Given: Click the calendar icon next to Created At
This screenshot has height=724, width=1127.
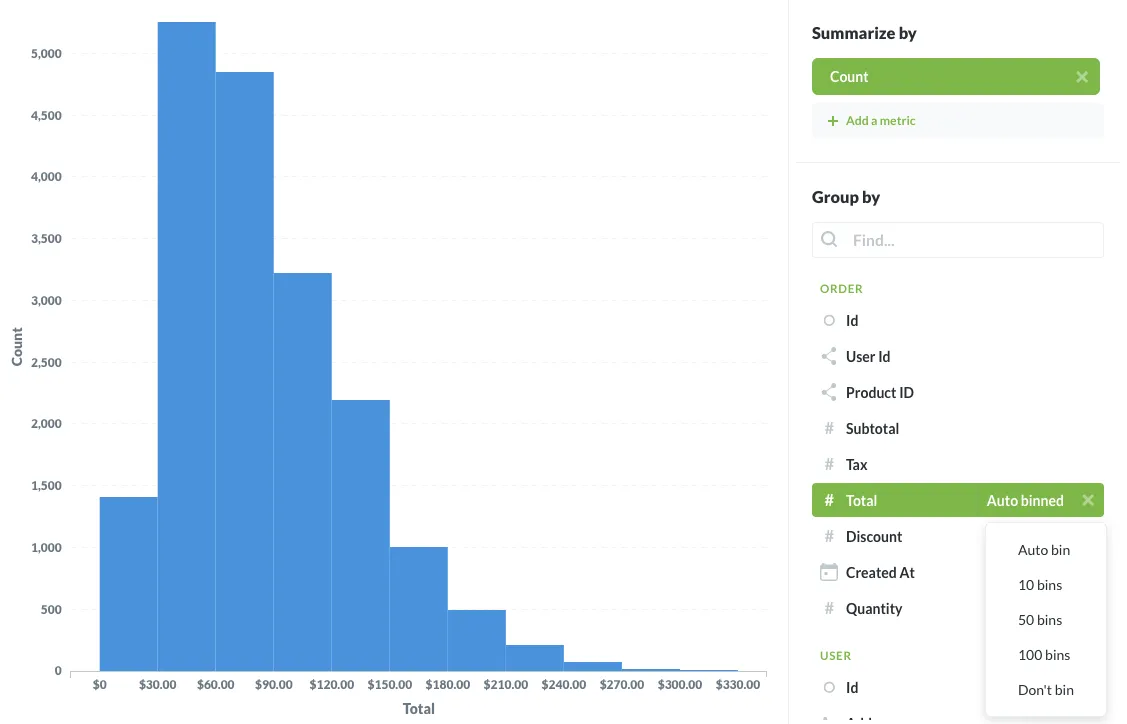Looking at the screenshot, I should pyautogui.click(x=828, y=572).
